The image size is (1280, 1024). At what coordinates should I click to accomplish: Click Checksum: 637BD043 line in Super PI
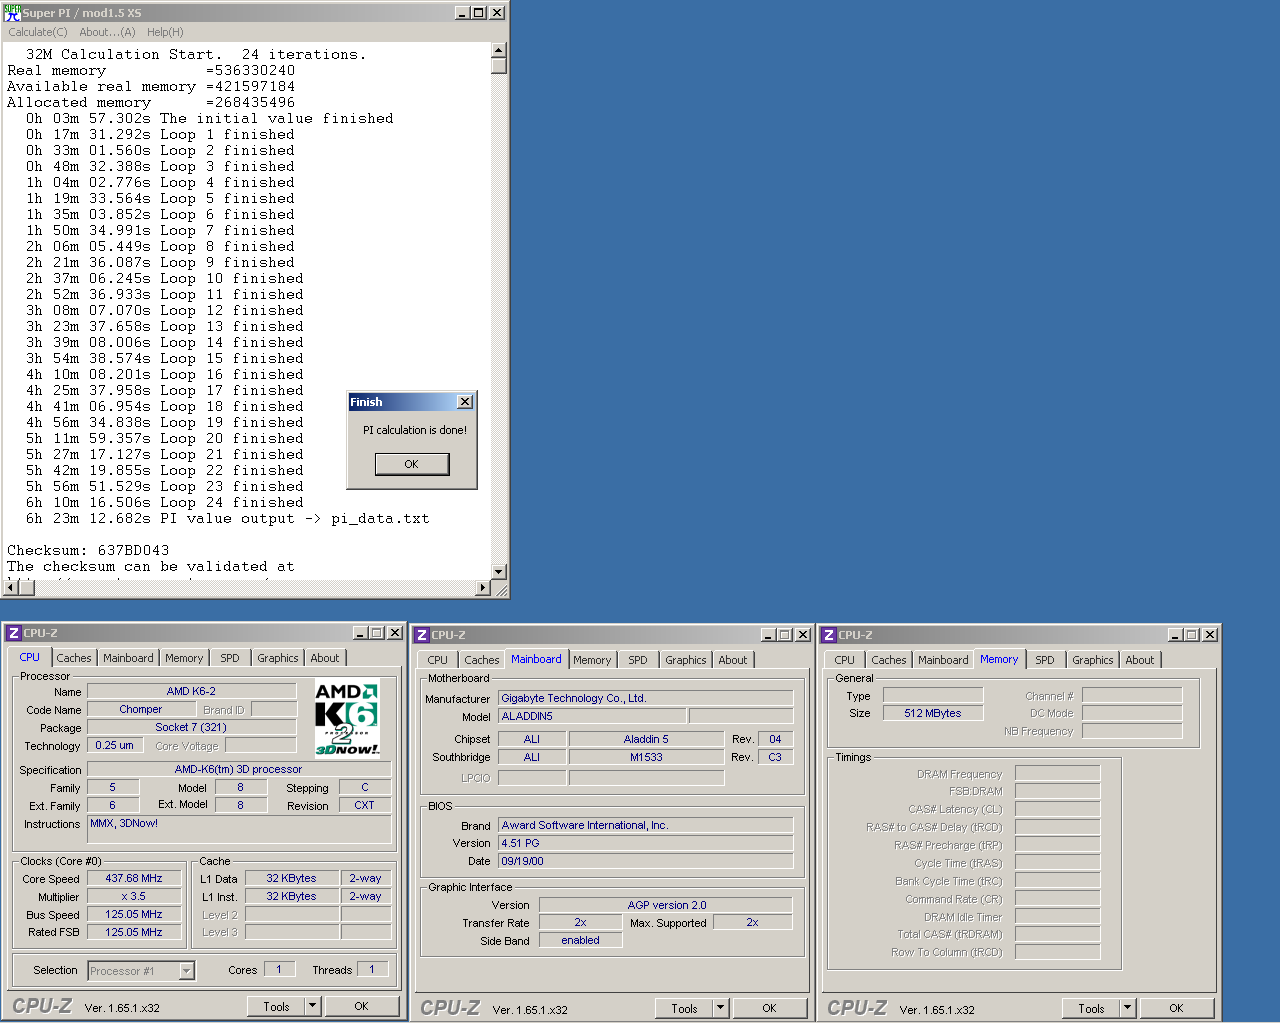pyautogui.click(x=88, y=551)
